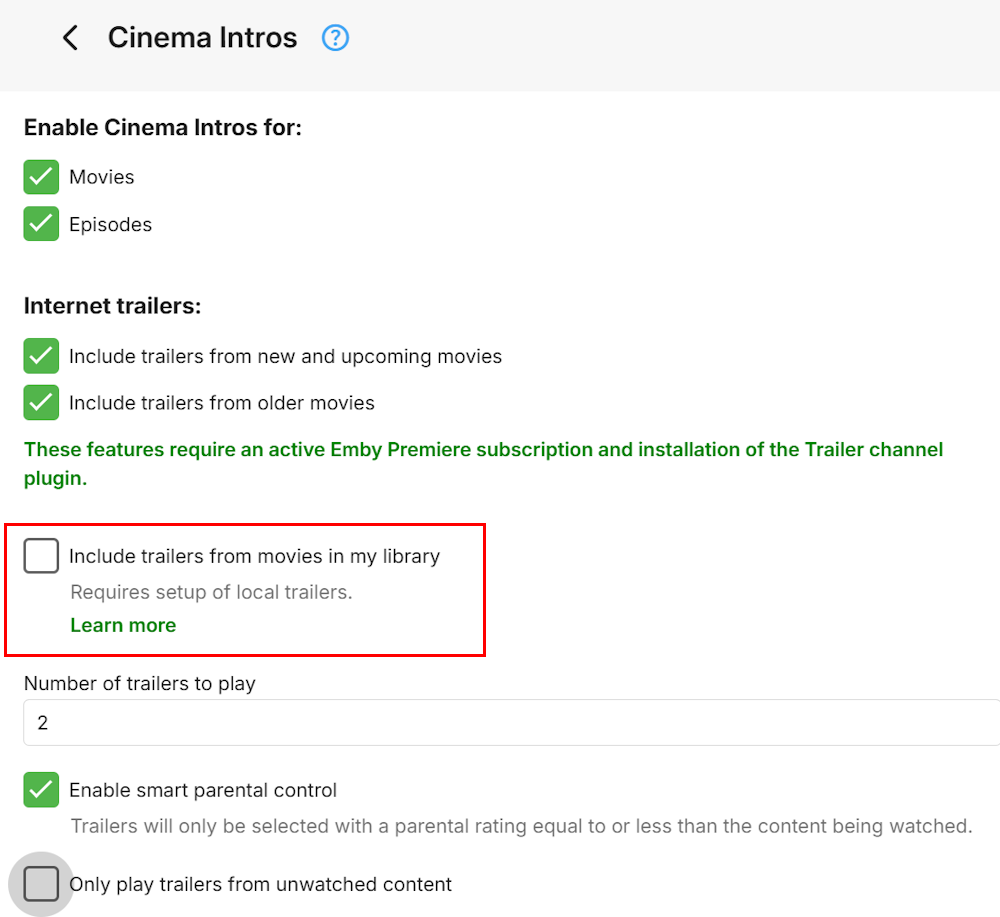Viewport: 1000px width, 917px height.
Task: Click the green Emby Premiere subscription notice
Action: [483, 463]
